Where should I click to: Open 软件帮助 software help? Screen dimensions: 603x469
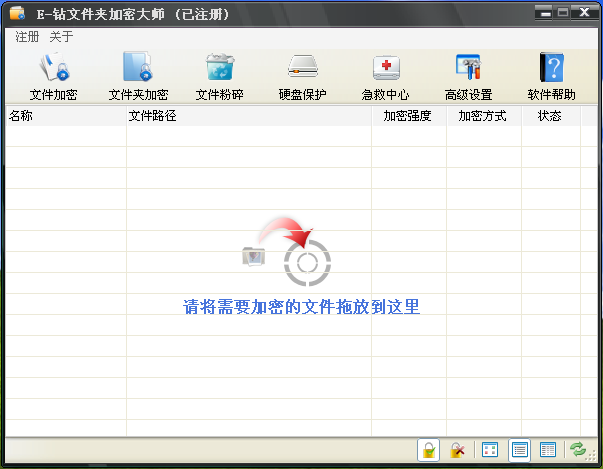point(551,77)
